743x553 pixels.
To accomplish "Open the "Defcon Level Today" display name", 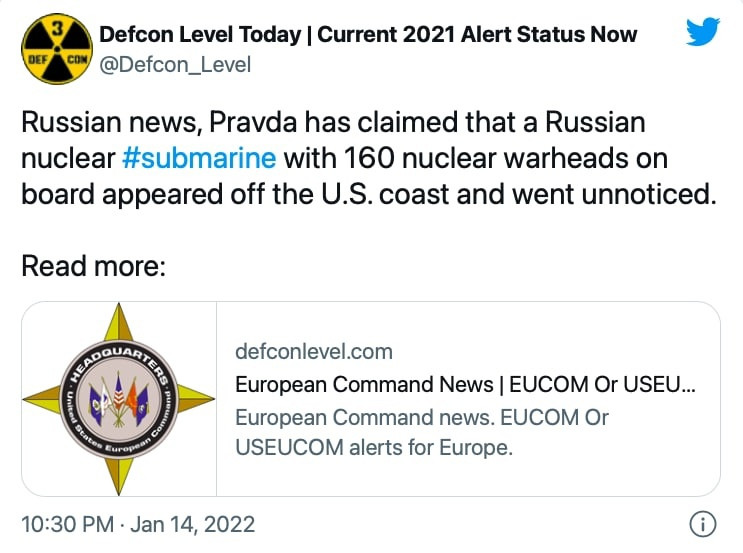I will [x=198, y=35].
